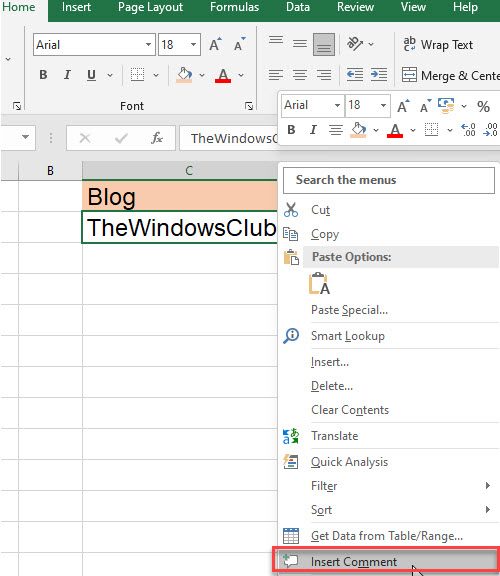Expand the Name Box dropdown
Screen dimensions: 500x576
coord(25,137)
